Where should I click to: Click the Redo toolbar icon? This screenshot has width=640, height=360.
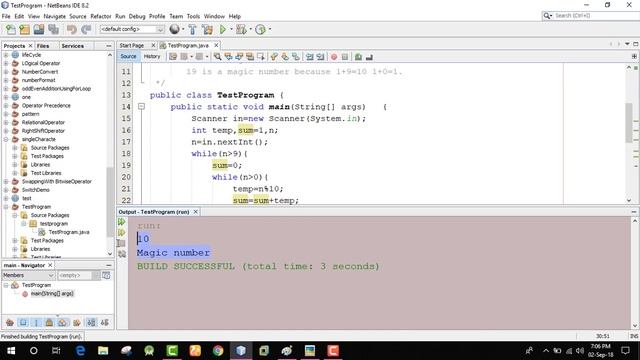[86, 29]
